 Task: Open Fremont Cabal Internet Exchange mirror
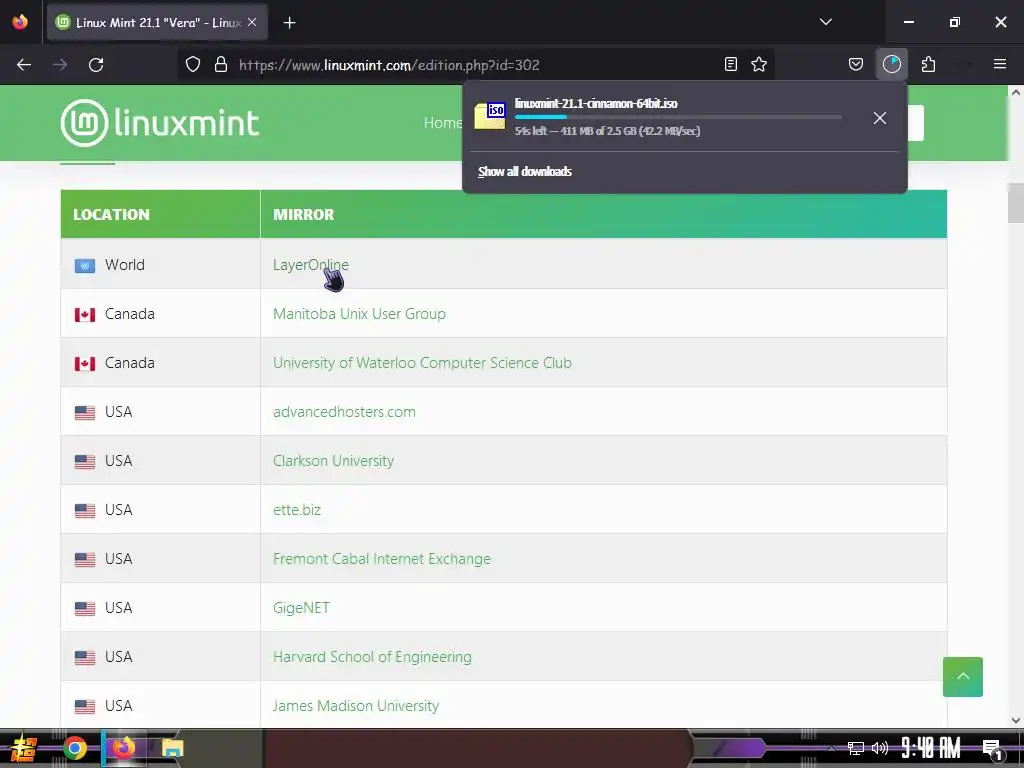(381, 558)
